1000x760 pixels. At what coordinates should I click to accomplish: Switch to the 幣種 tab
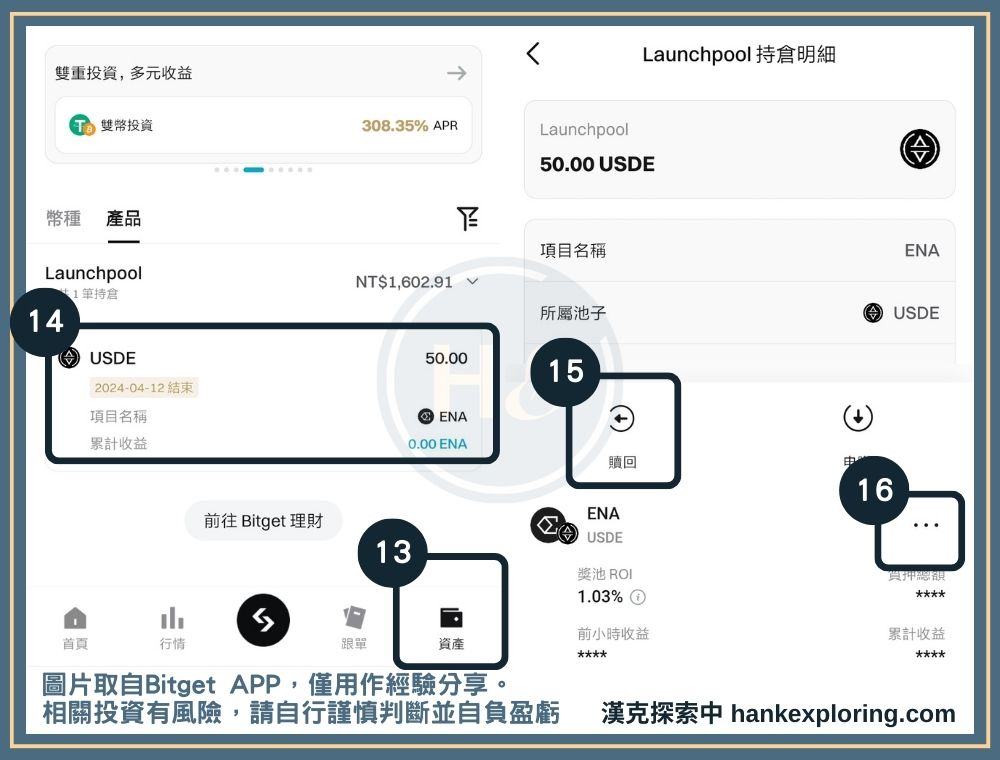tap(64, 218)
